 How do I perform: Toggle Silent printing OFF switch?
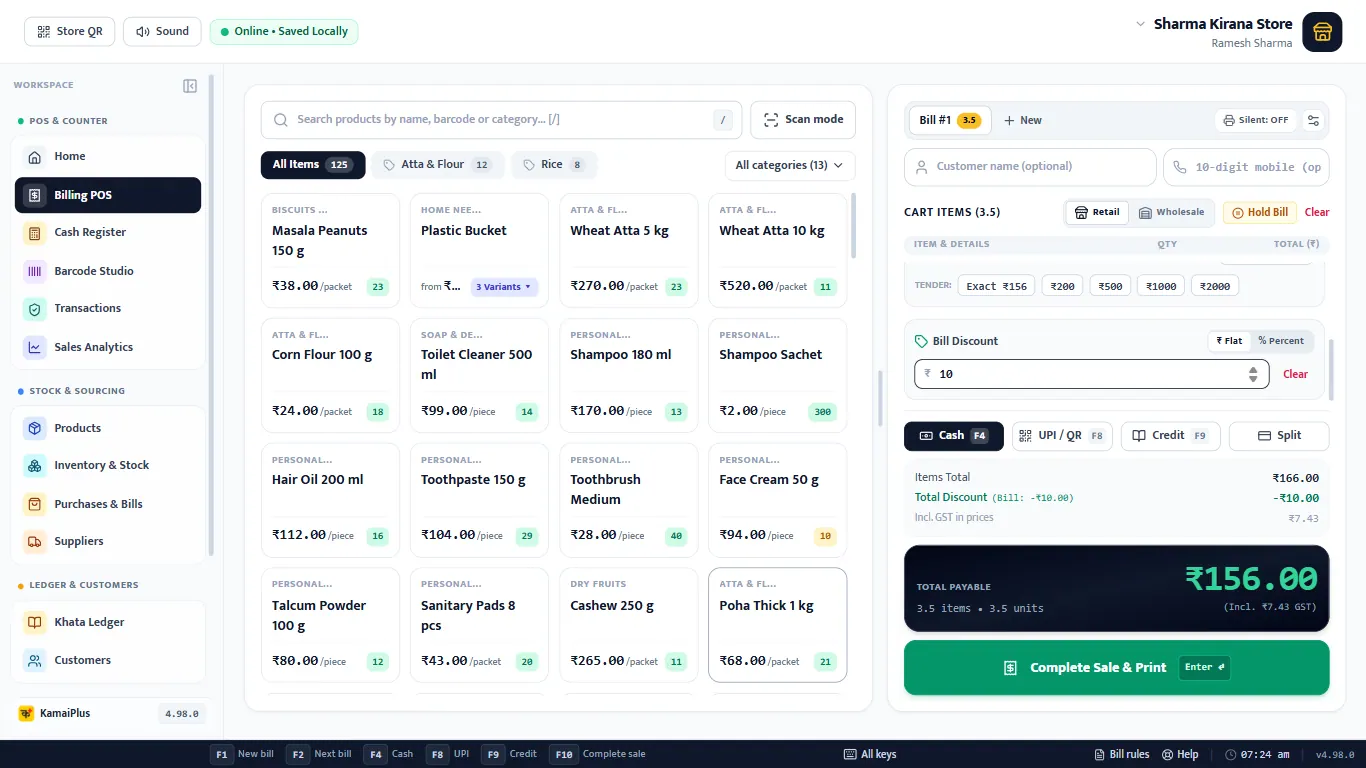[x=1256, y=120]
